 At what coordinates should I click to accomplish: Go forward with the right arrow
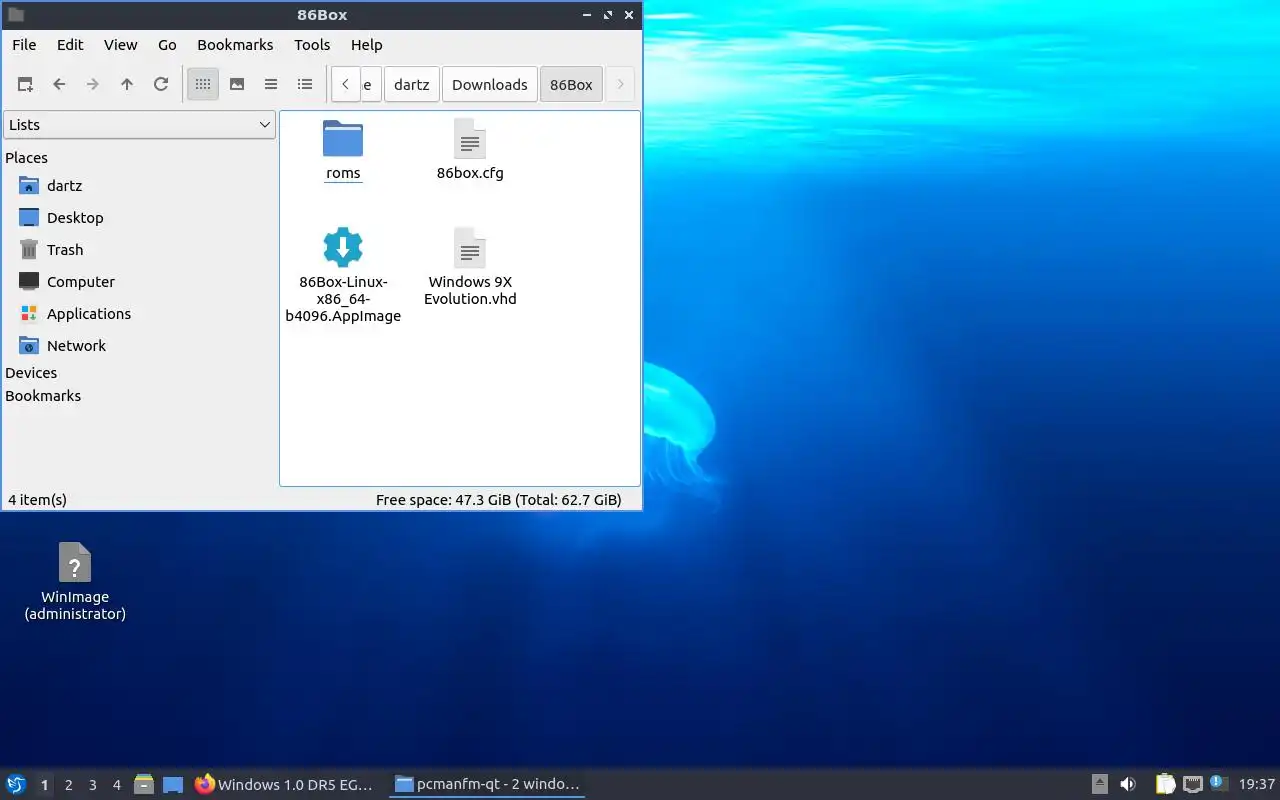pyautogui.click(x=93, y=85)
